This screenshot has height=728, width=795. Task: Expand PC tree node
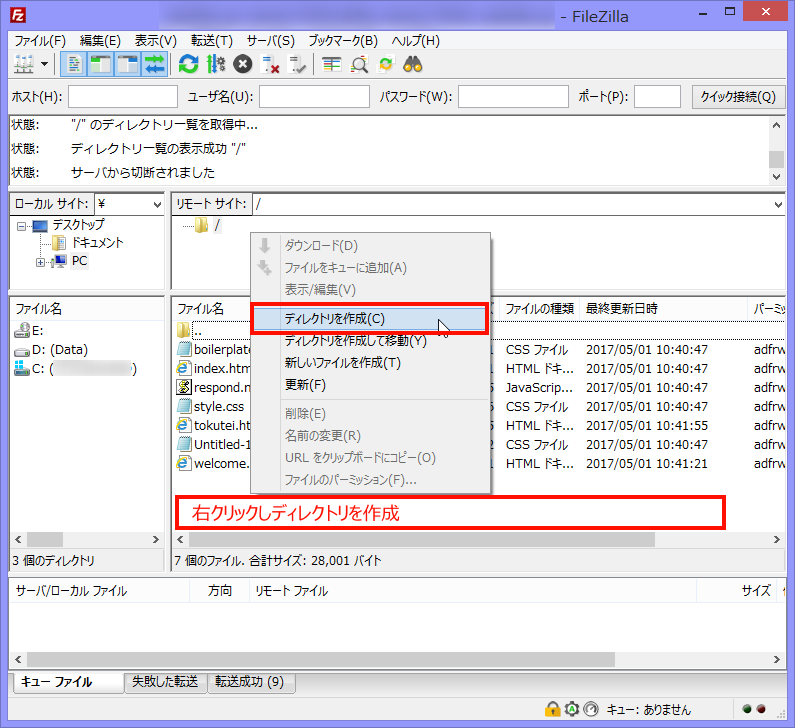[x=40, y=262]
